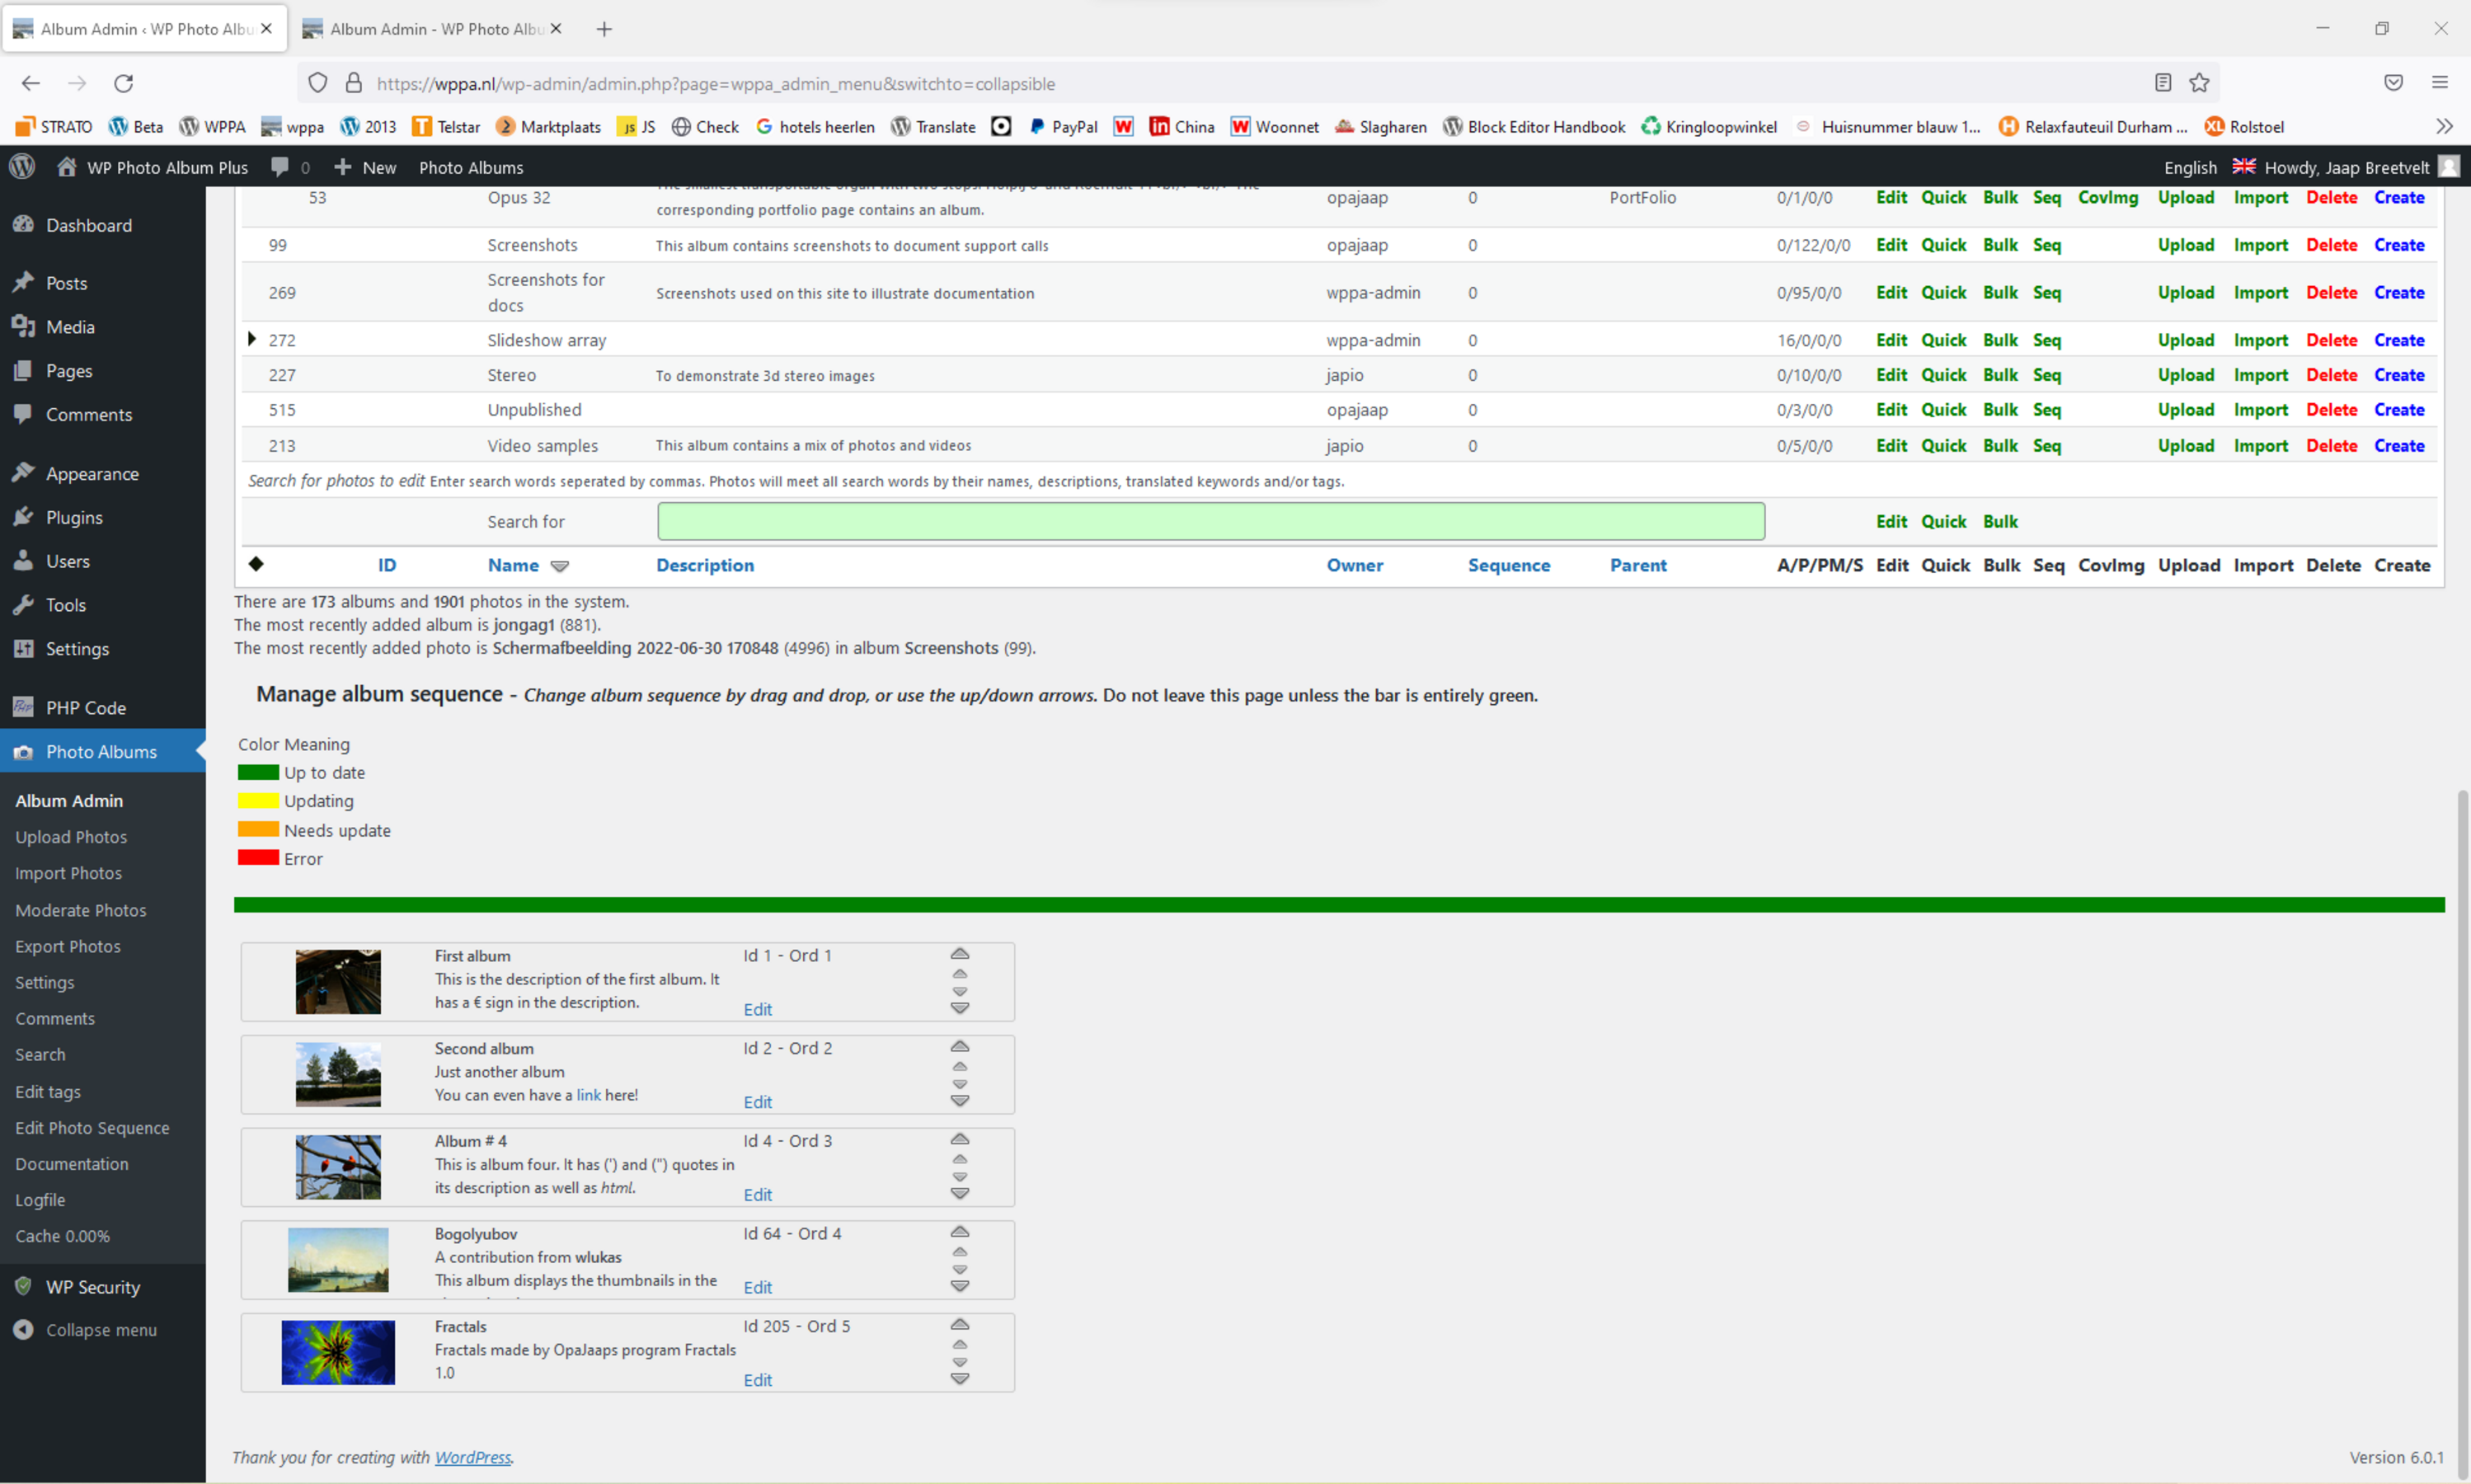Click the black diamond toggle in the table footer
2471x1484 pixels.
pos(256,564)
